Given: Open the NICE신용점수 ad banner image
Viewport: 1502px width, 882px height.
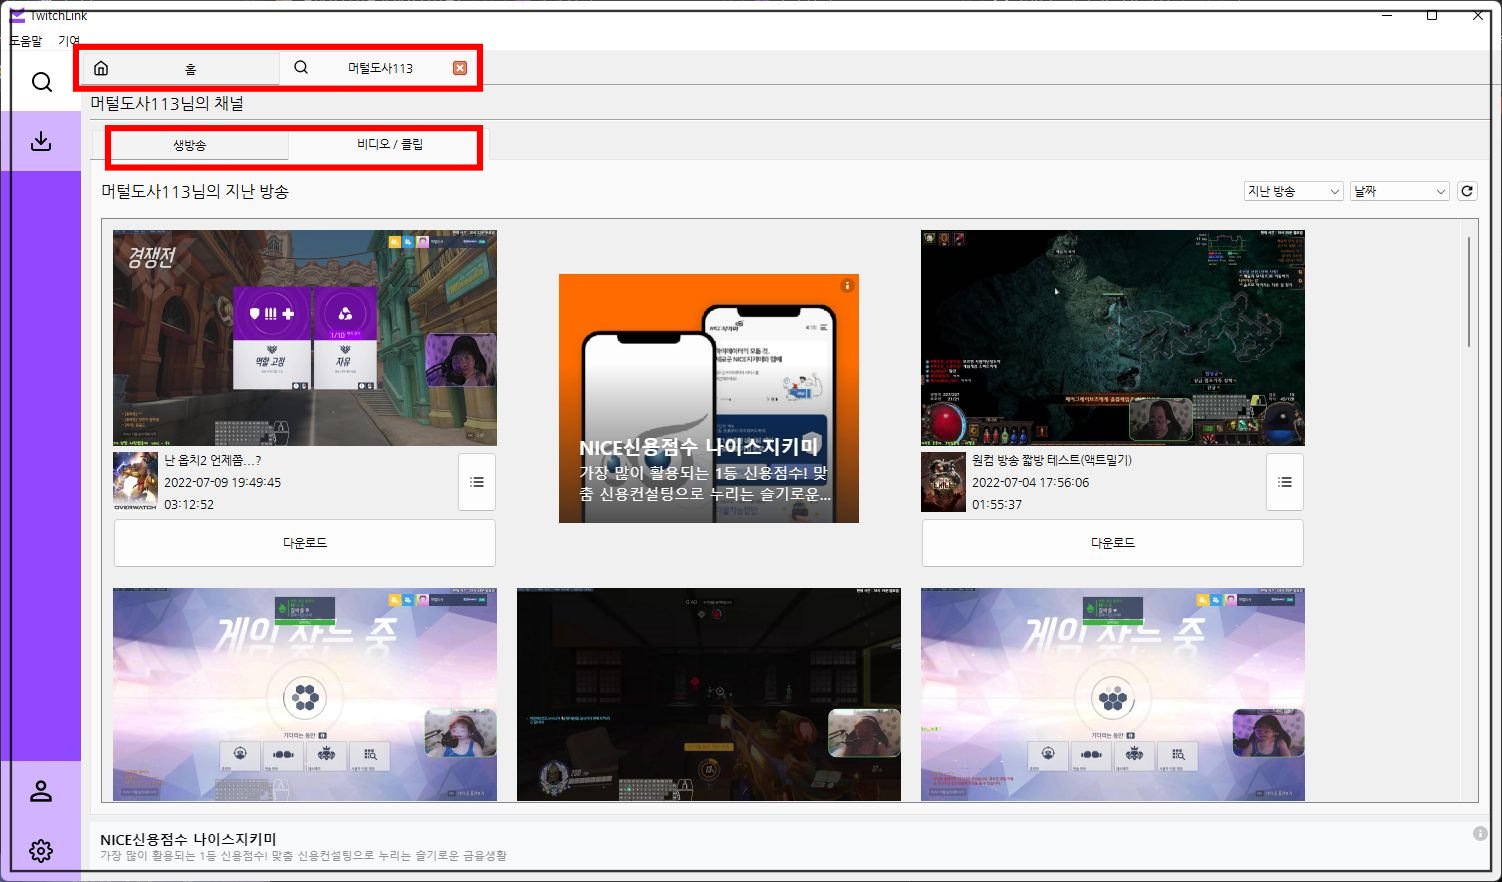Looking at the screenshot, I should [x=709, y=398].
